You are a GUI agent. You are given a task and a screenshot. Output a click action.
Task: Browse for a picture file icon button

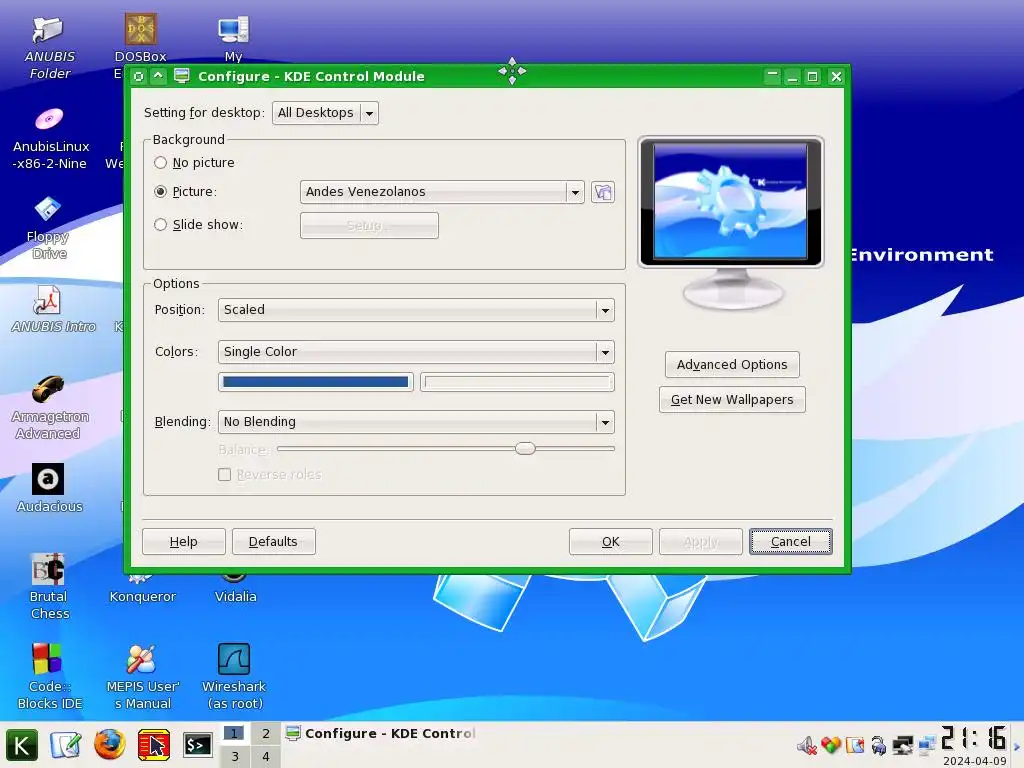[603, 192]
